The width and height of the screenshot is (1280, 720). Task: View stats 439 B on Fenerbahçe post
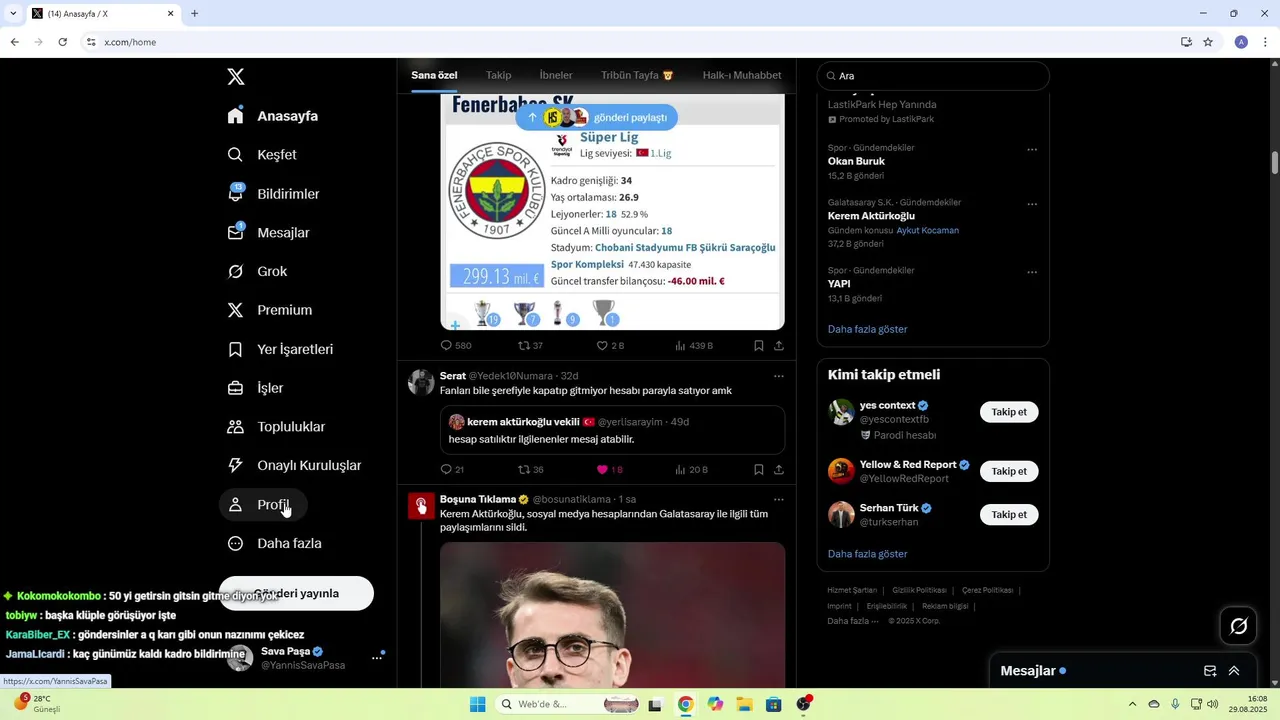(x=693, y=346)
